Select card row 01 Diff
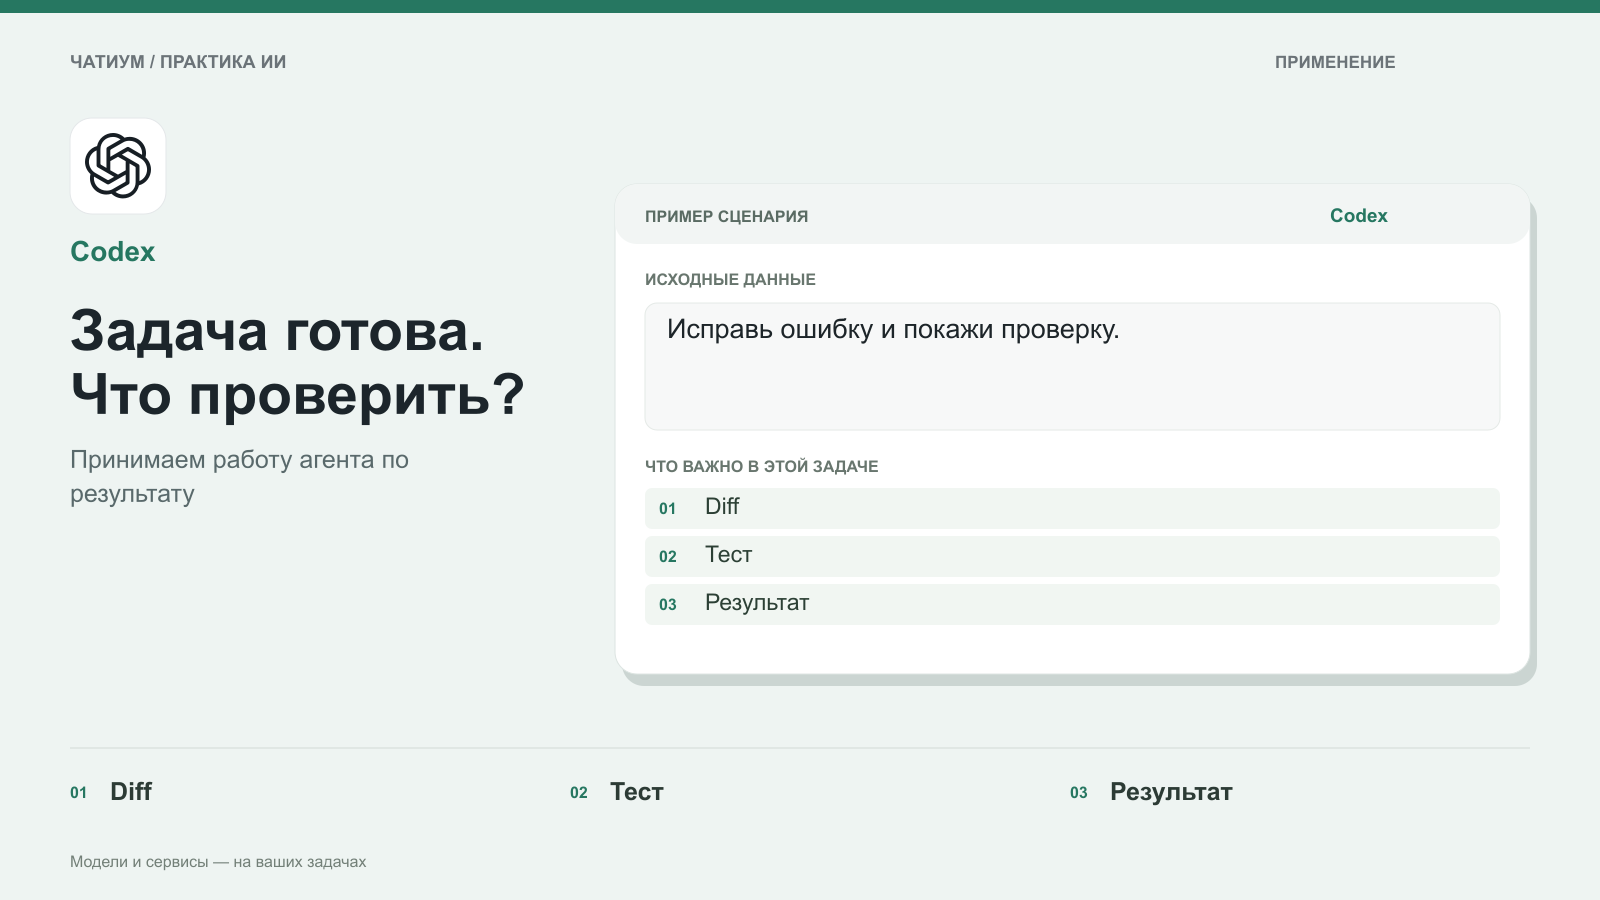This screenshot has height=900, width=1600. tap(1072, 508)
